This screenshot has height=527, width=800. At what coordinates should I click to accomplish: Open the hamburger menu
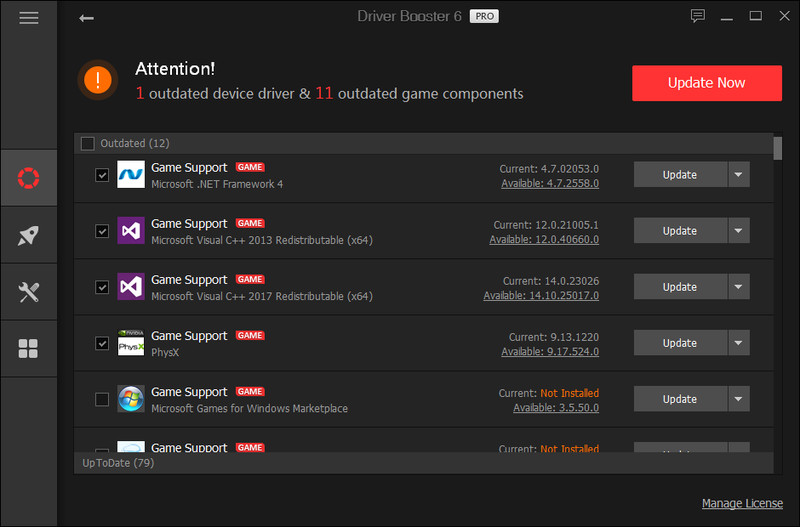(29, 18)
